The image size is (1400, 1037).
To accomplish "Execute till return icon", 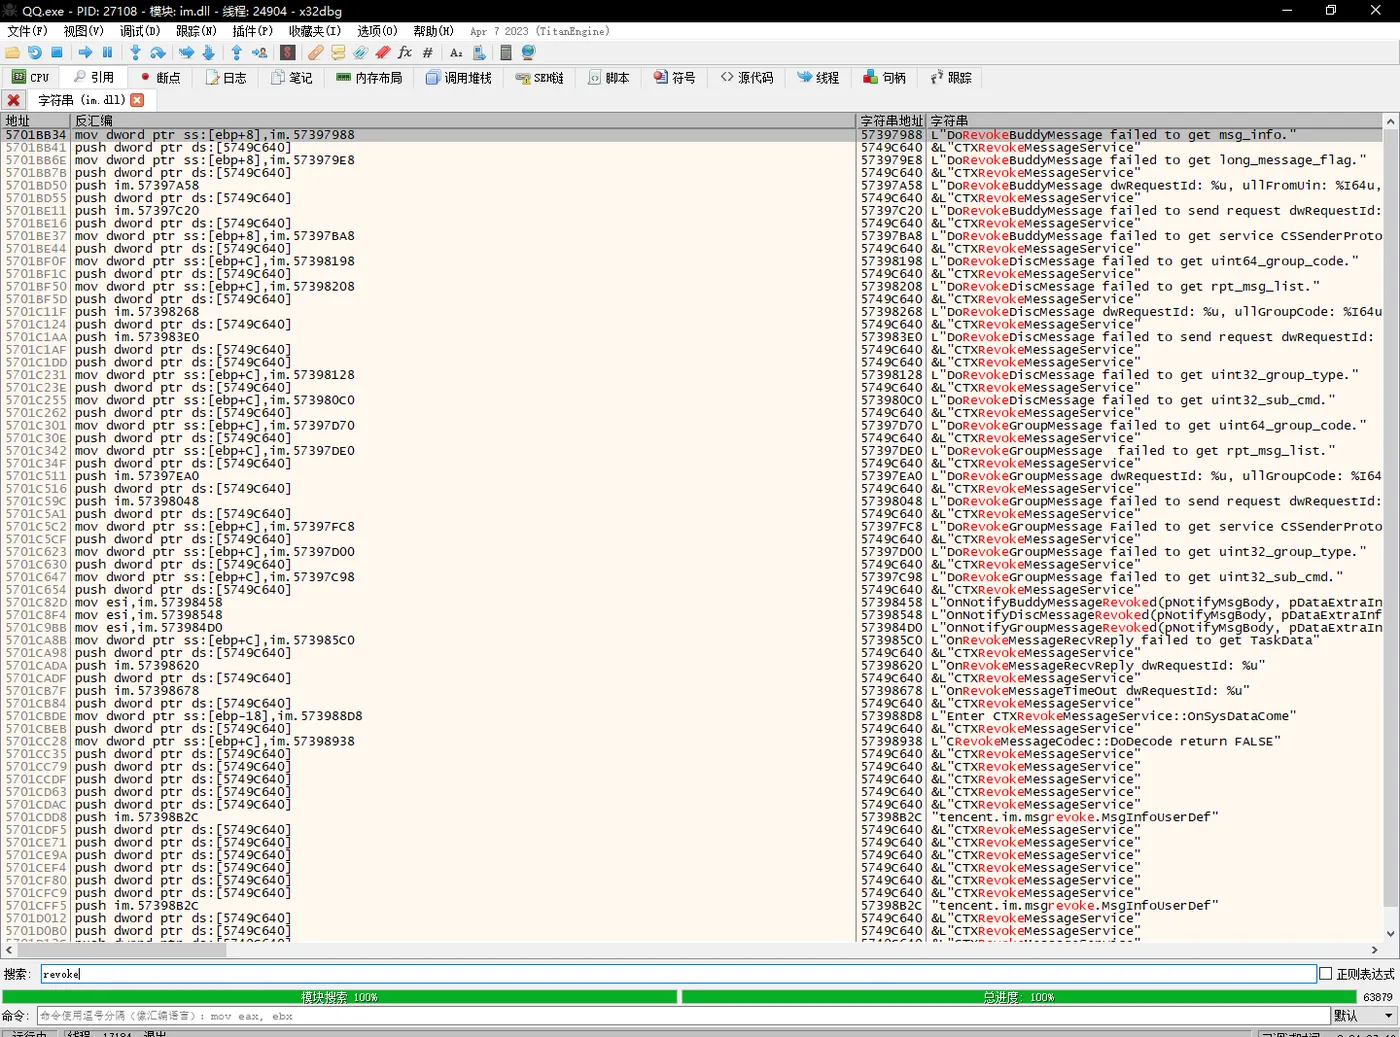I will [x=237, y=53].
